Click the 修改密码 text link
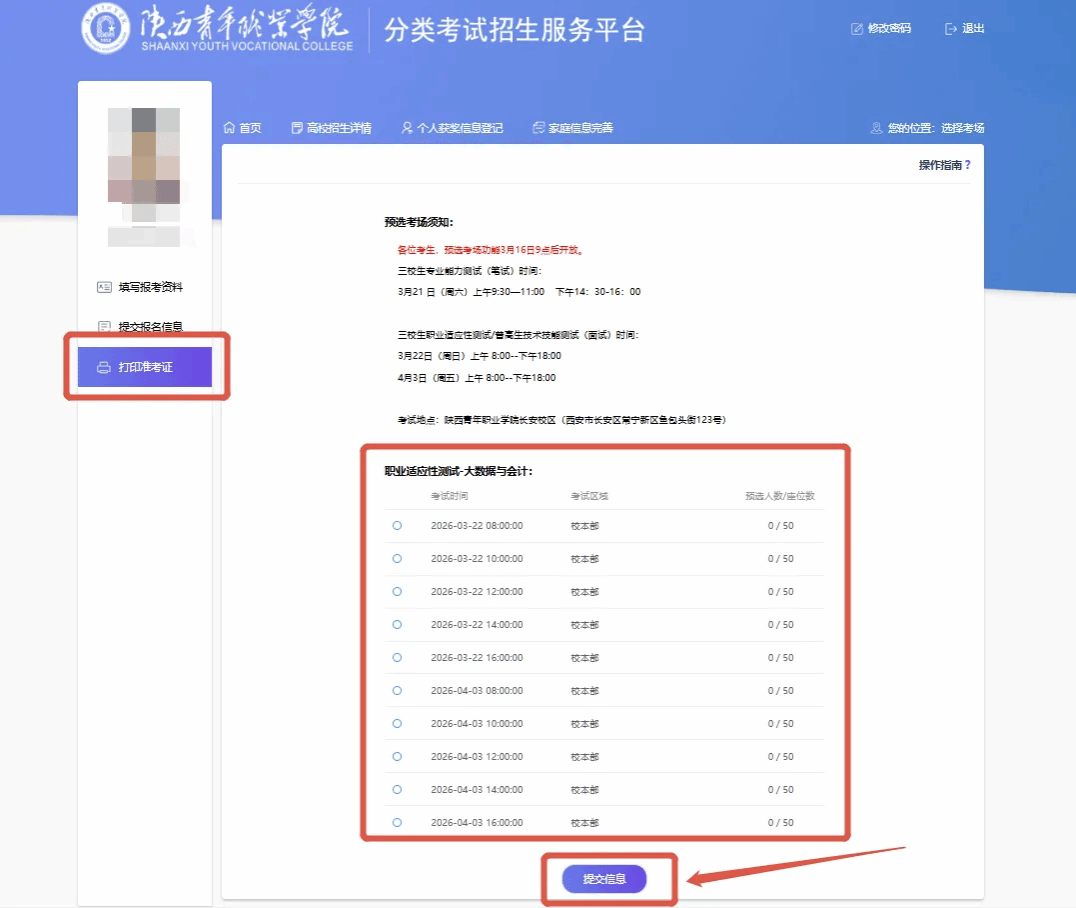The height and width of the screenshot is (908, 1076). tap(889, 29)
